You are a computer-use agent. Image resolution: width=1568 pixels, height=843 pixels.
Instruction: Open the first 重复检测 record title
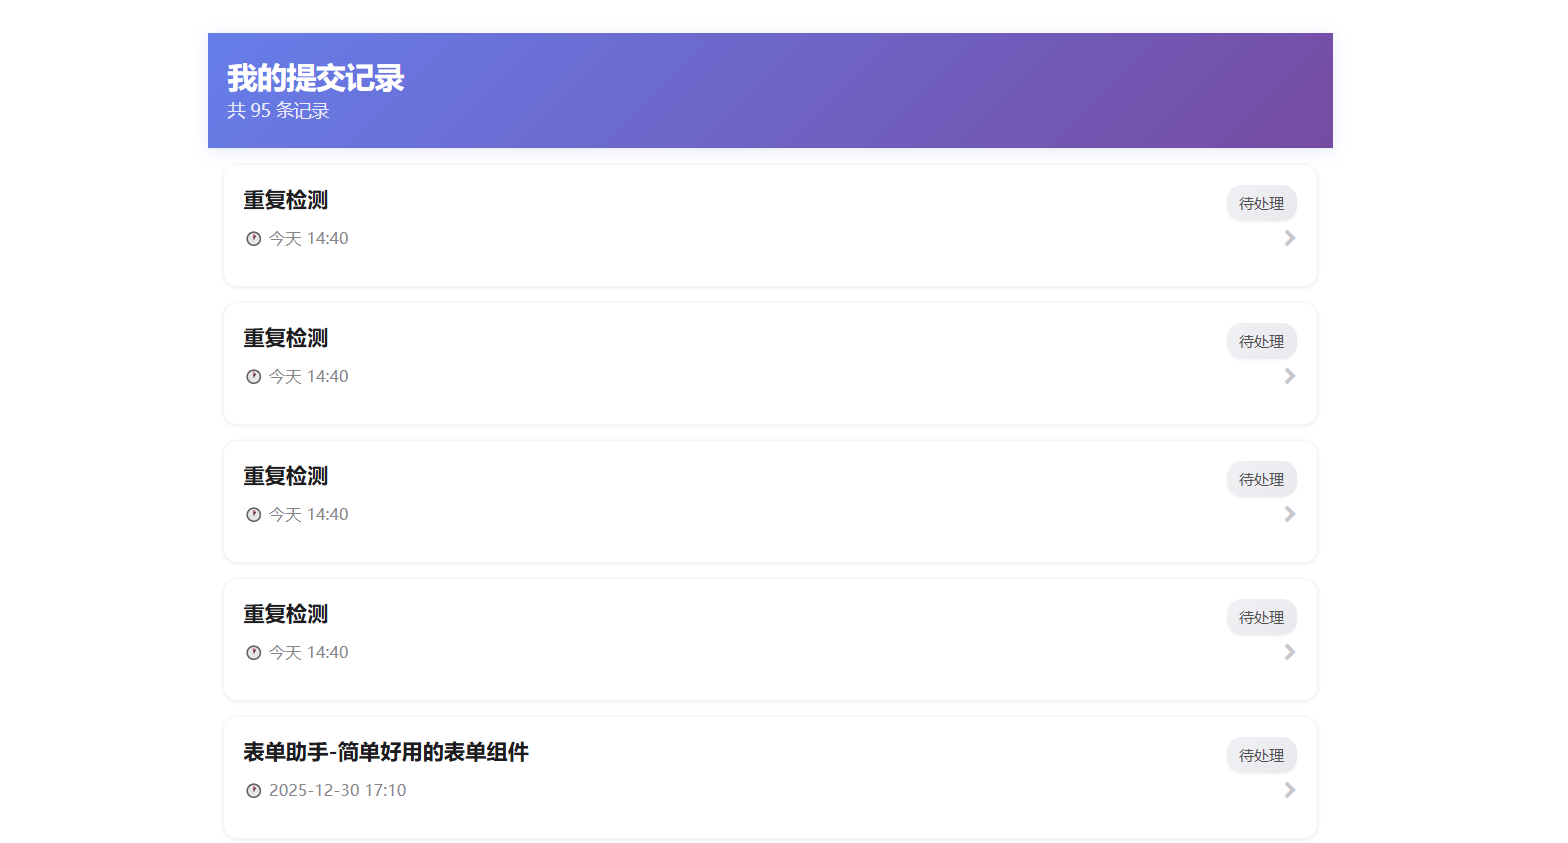tap(286, 200)
